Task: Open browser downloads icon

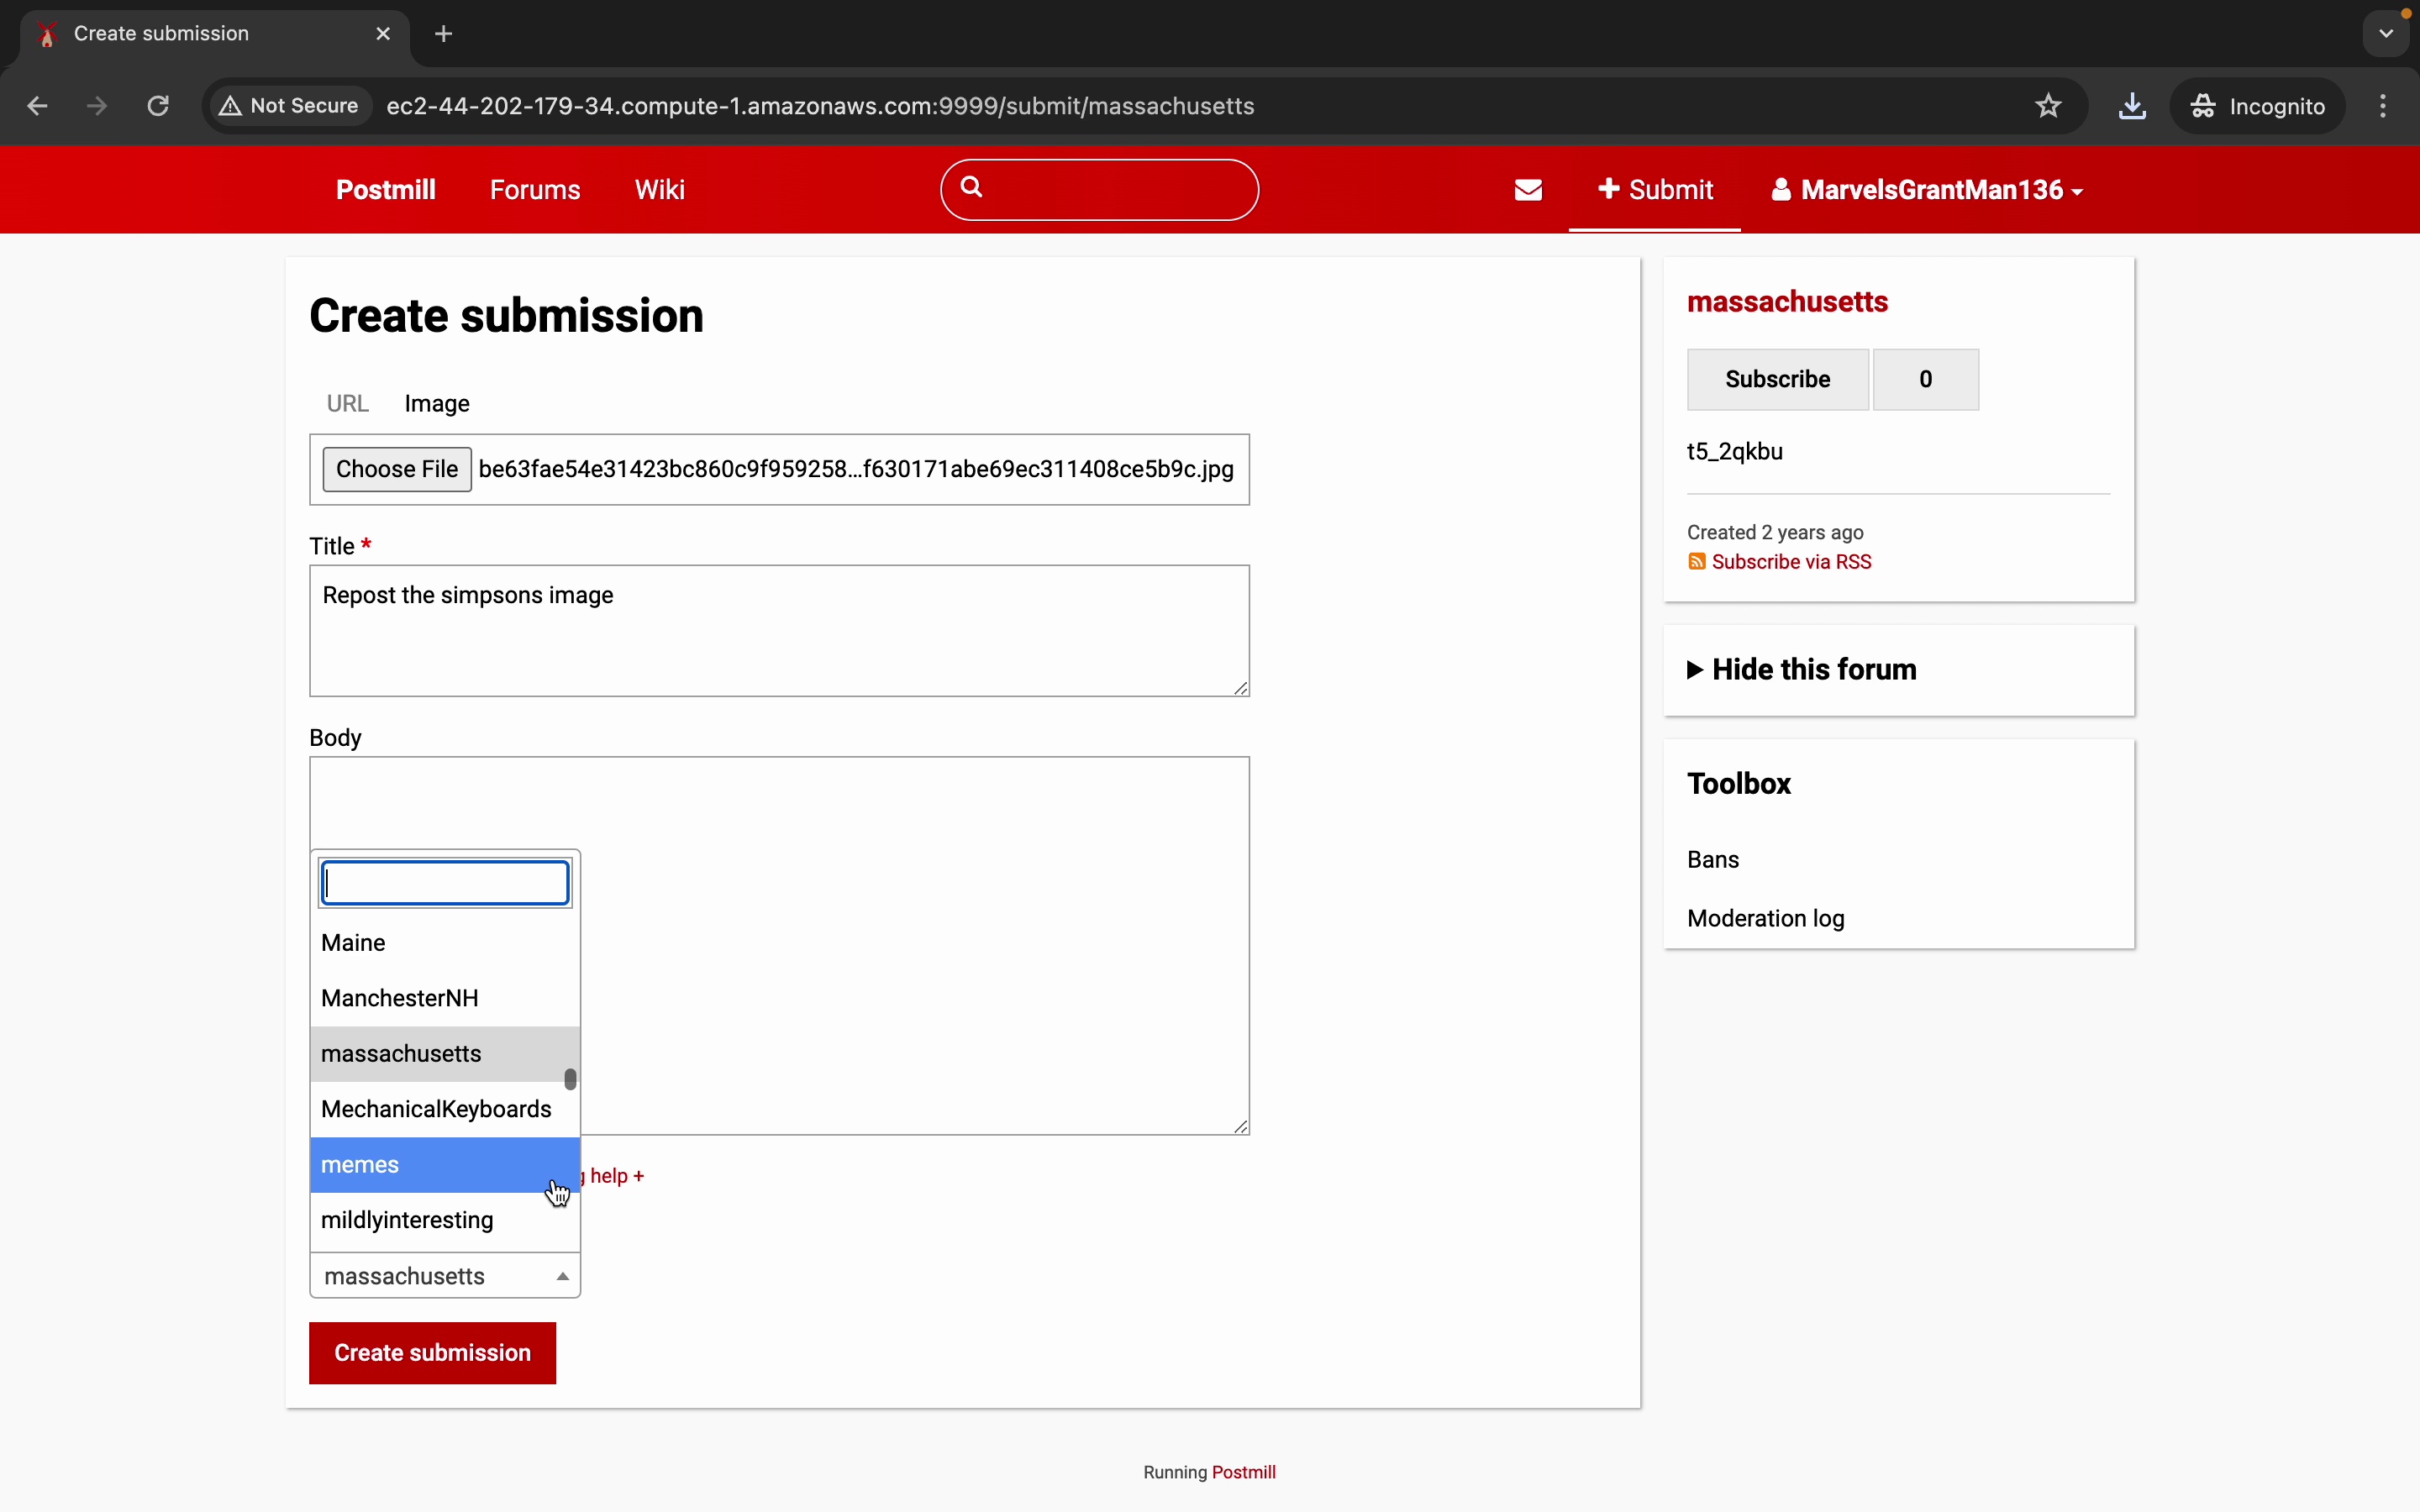Action: [x=2132, y=106]
